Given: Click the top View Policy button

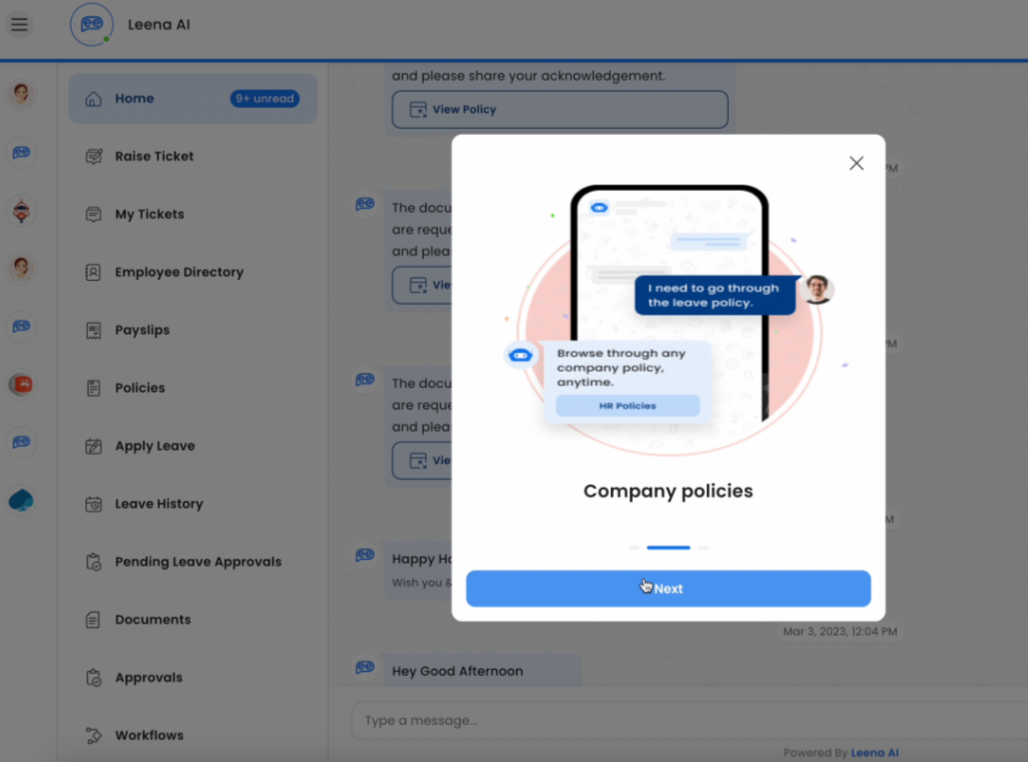Looking at the screenshot, I should (x=560, y=110).
